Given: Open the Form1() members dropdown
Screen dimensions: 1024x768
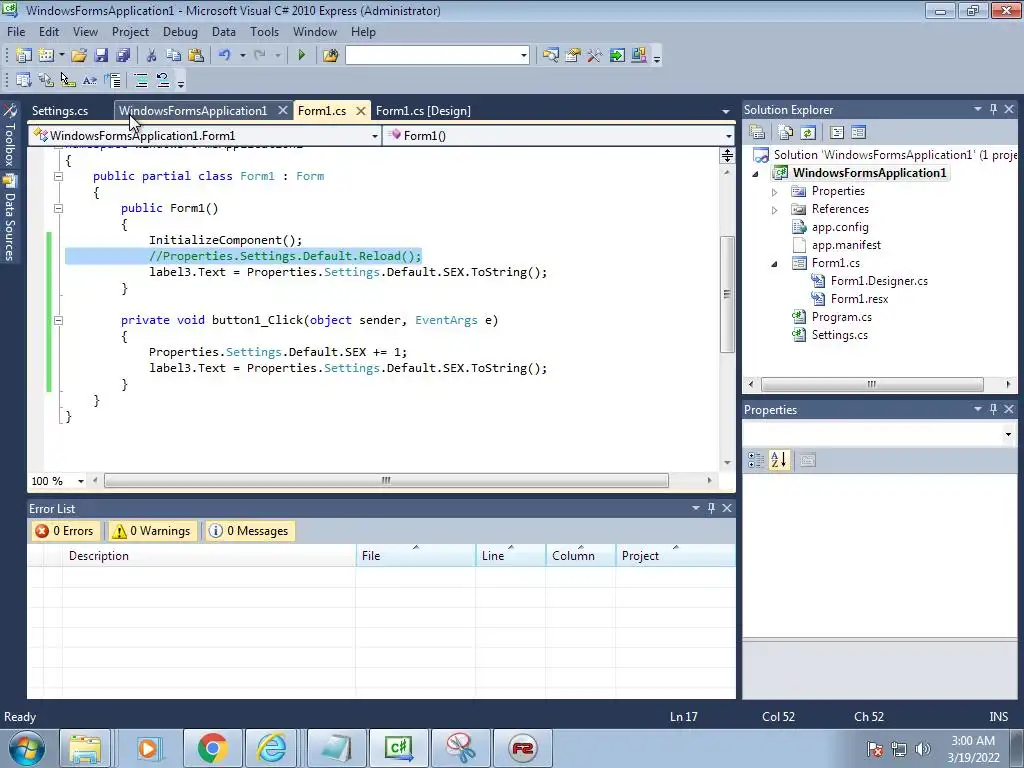Looking at the screenshot, I should pyautogui.click(x=728, y=136).
